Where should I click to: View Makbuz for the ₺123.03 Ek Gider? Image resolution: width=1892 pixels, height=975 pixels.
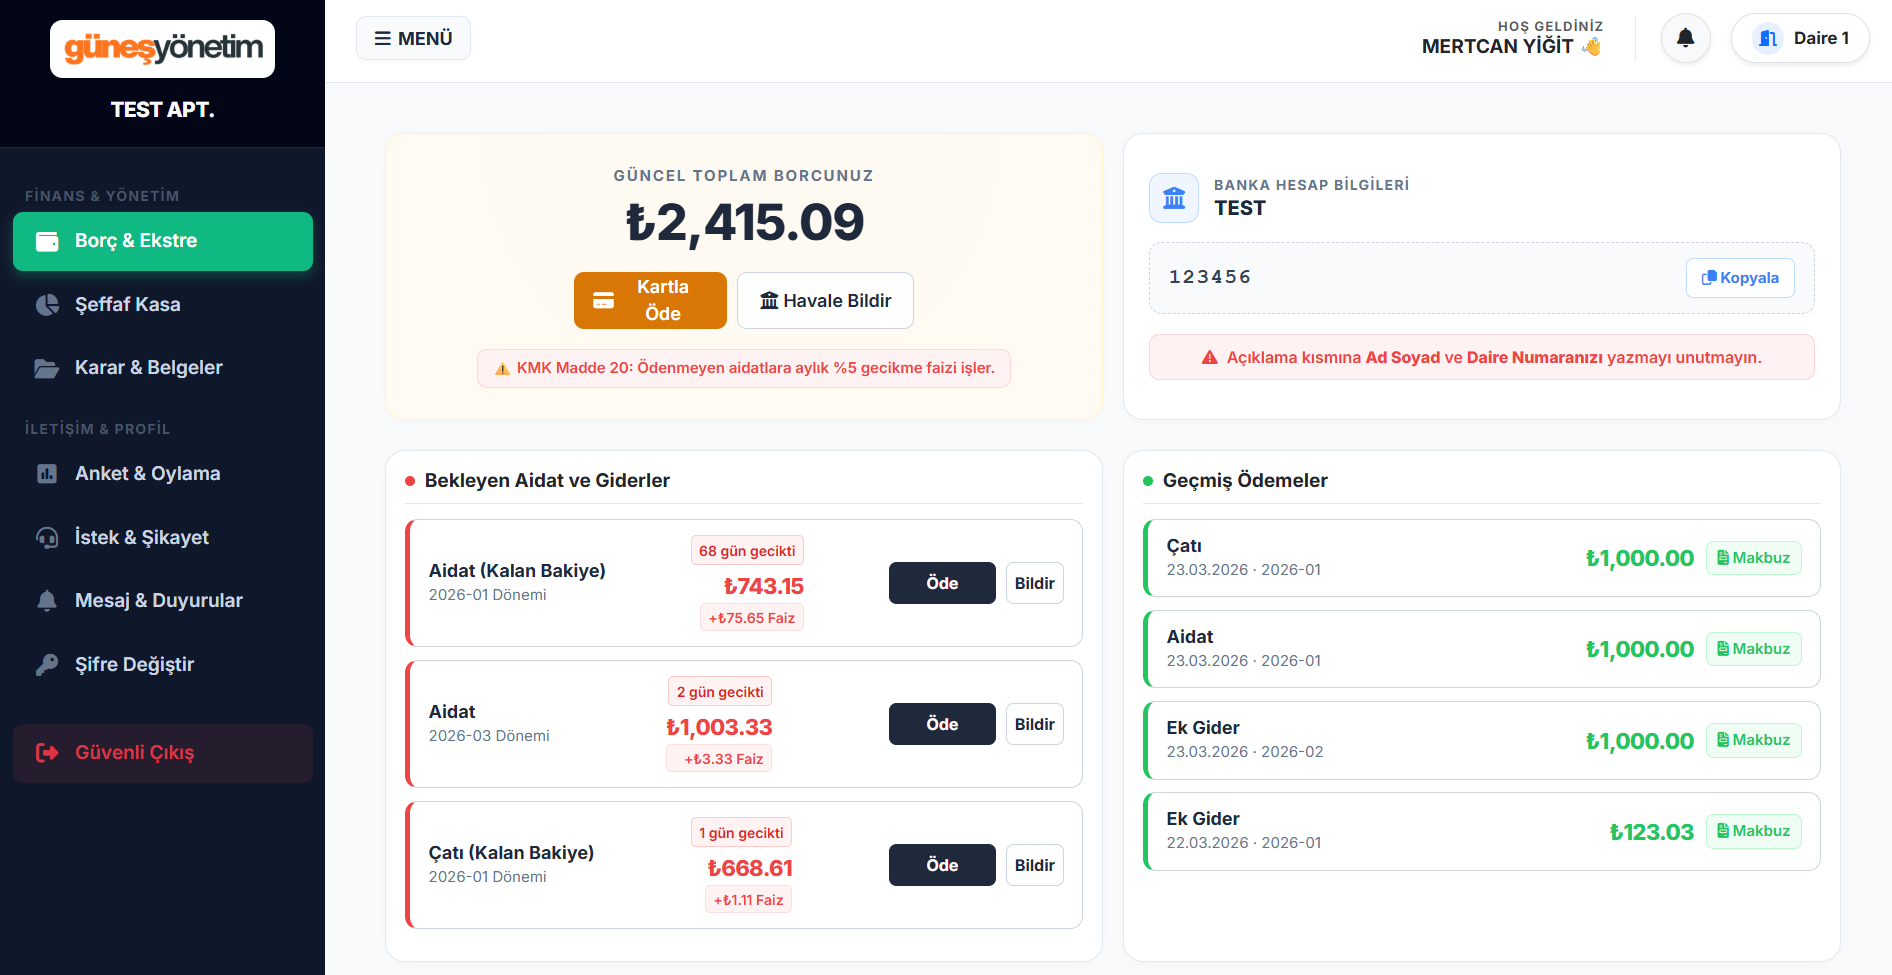point(1753,831)
